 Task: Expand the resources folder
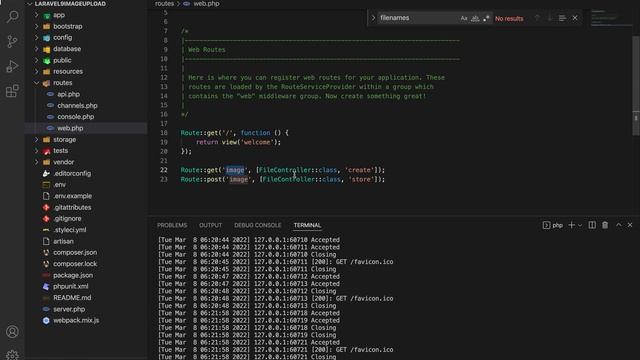[36, 71]
